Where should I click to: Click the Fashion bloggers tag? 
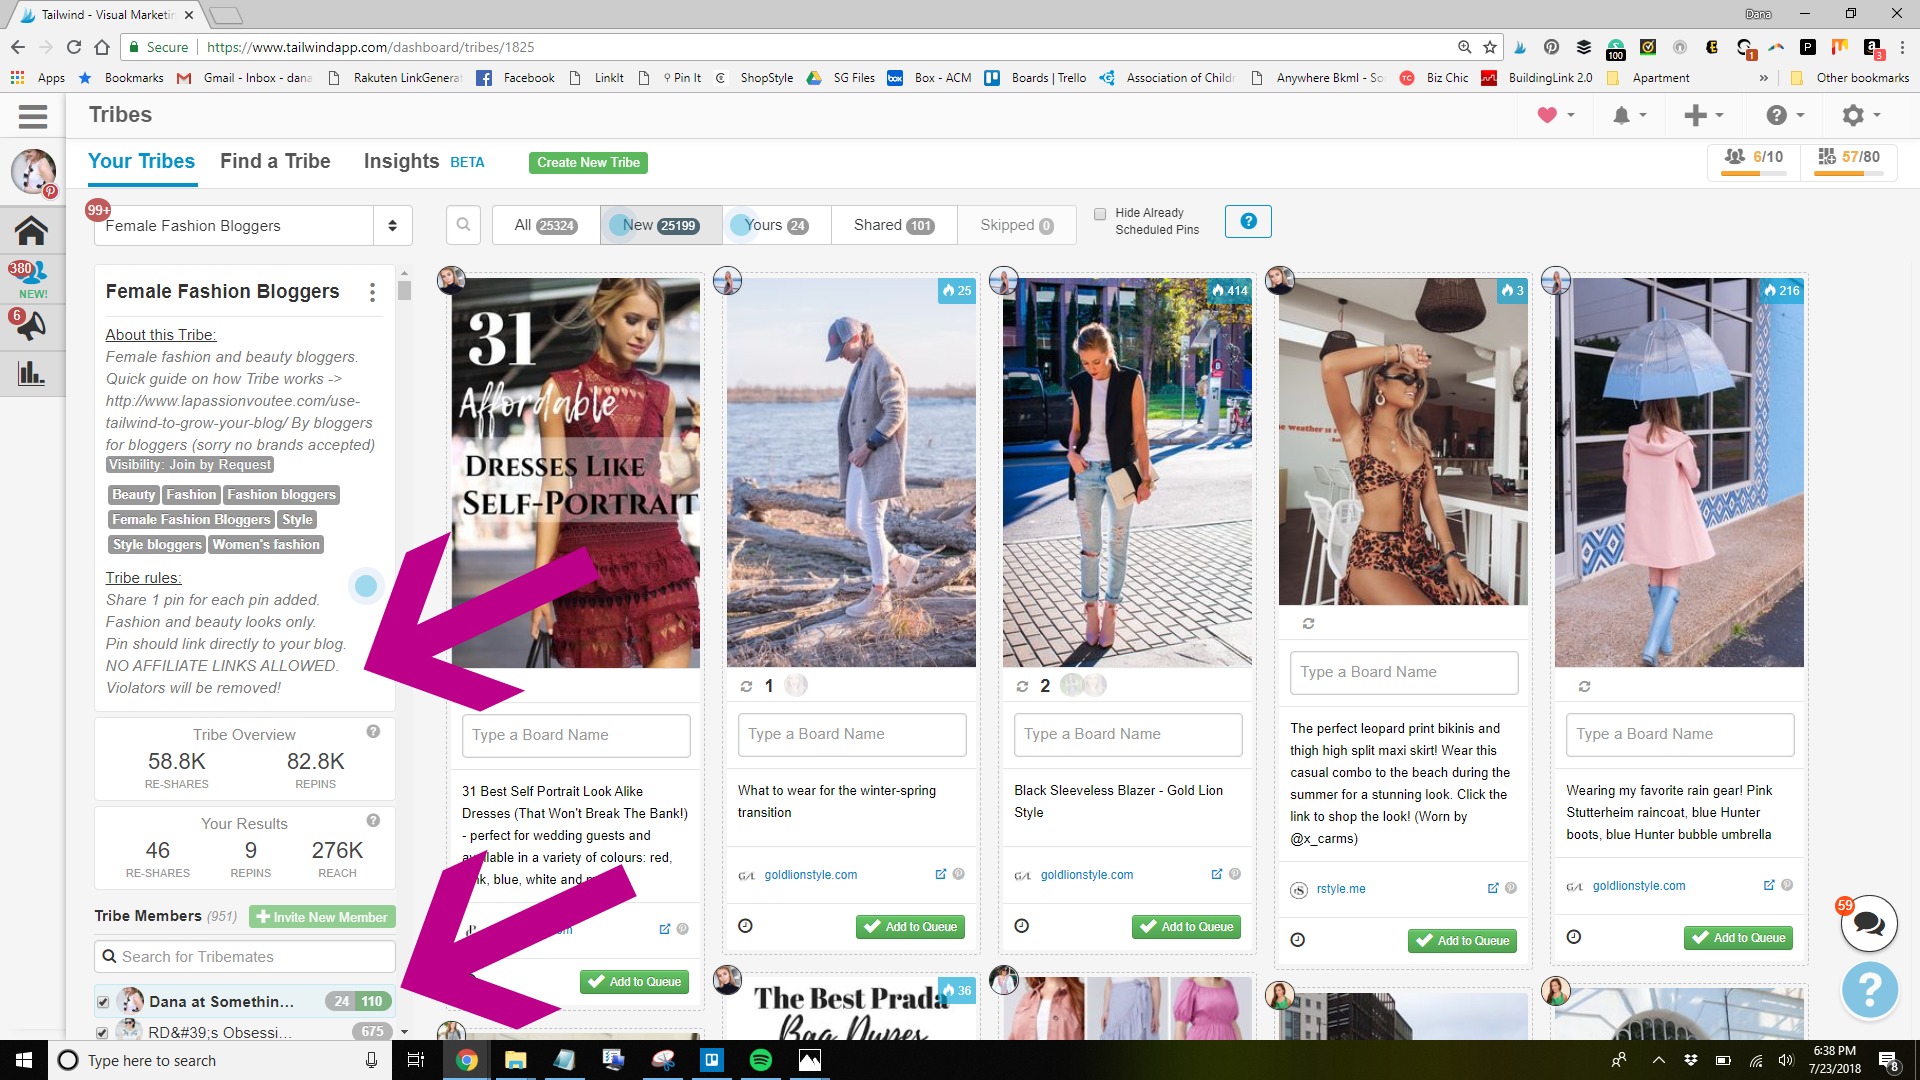281,495
